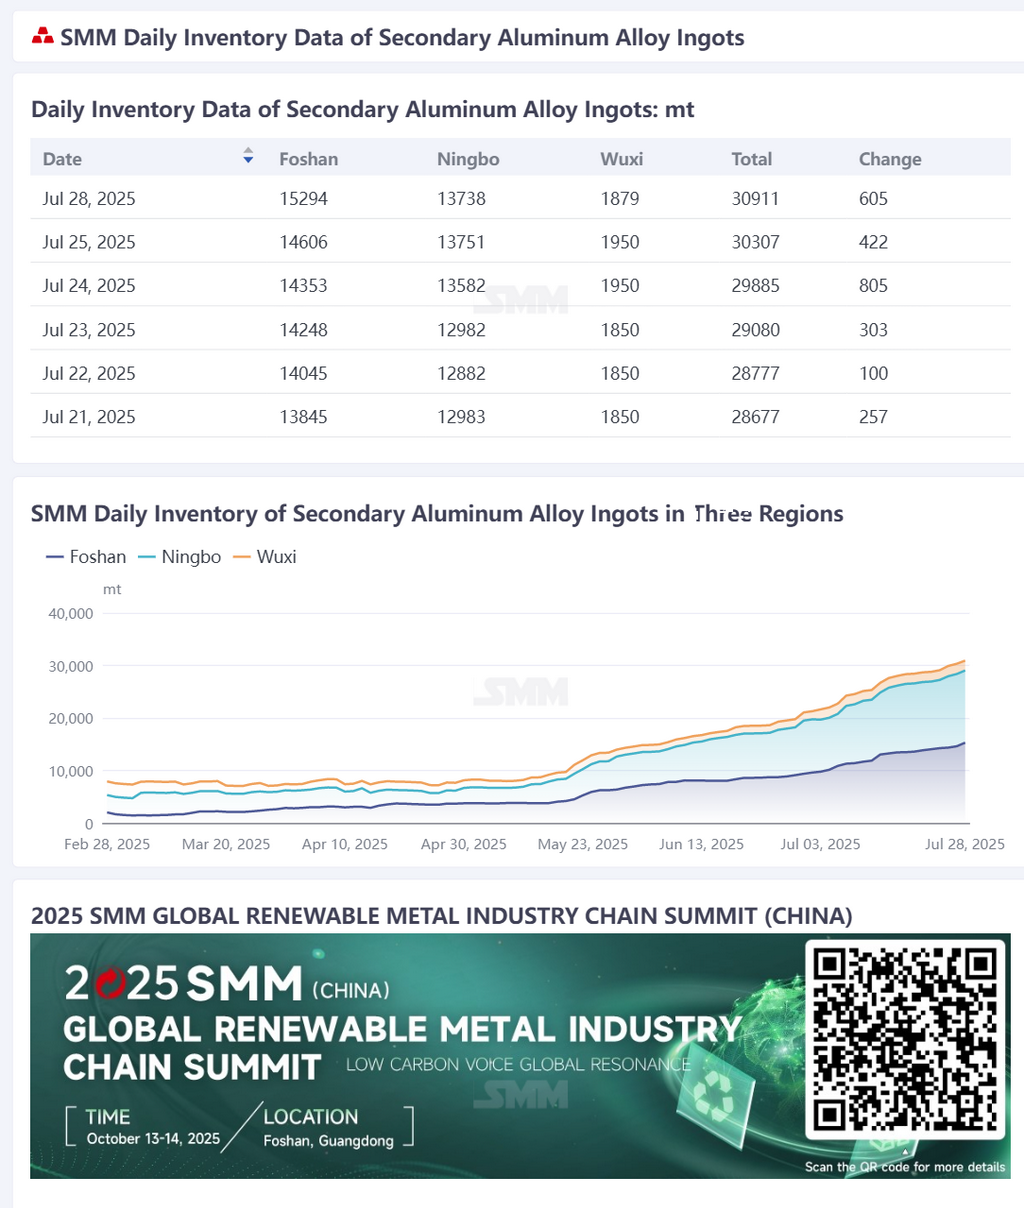The width and height of the screenshot is (1024, 1208).
Task: Click the summit QR code
Action: click(x=905, y=1039)
